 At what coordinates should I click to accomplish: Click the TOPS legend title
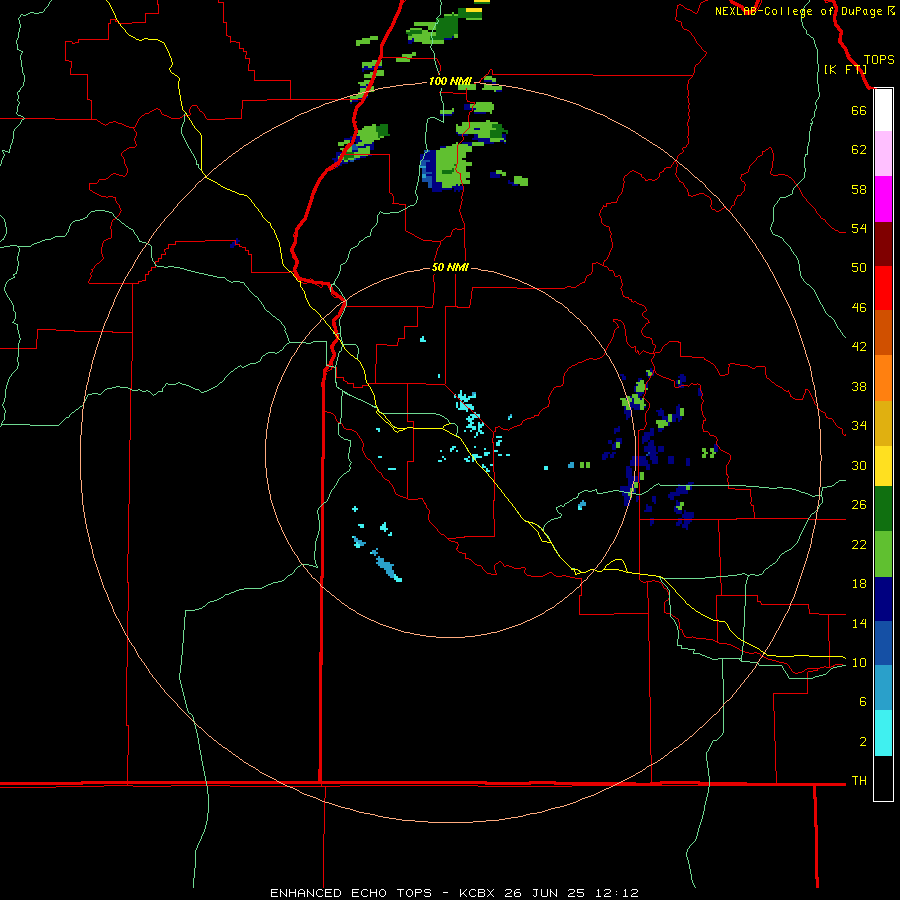click(x=879, y=60)
